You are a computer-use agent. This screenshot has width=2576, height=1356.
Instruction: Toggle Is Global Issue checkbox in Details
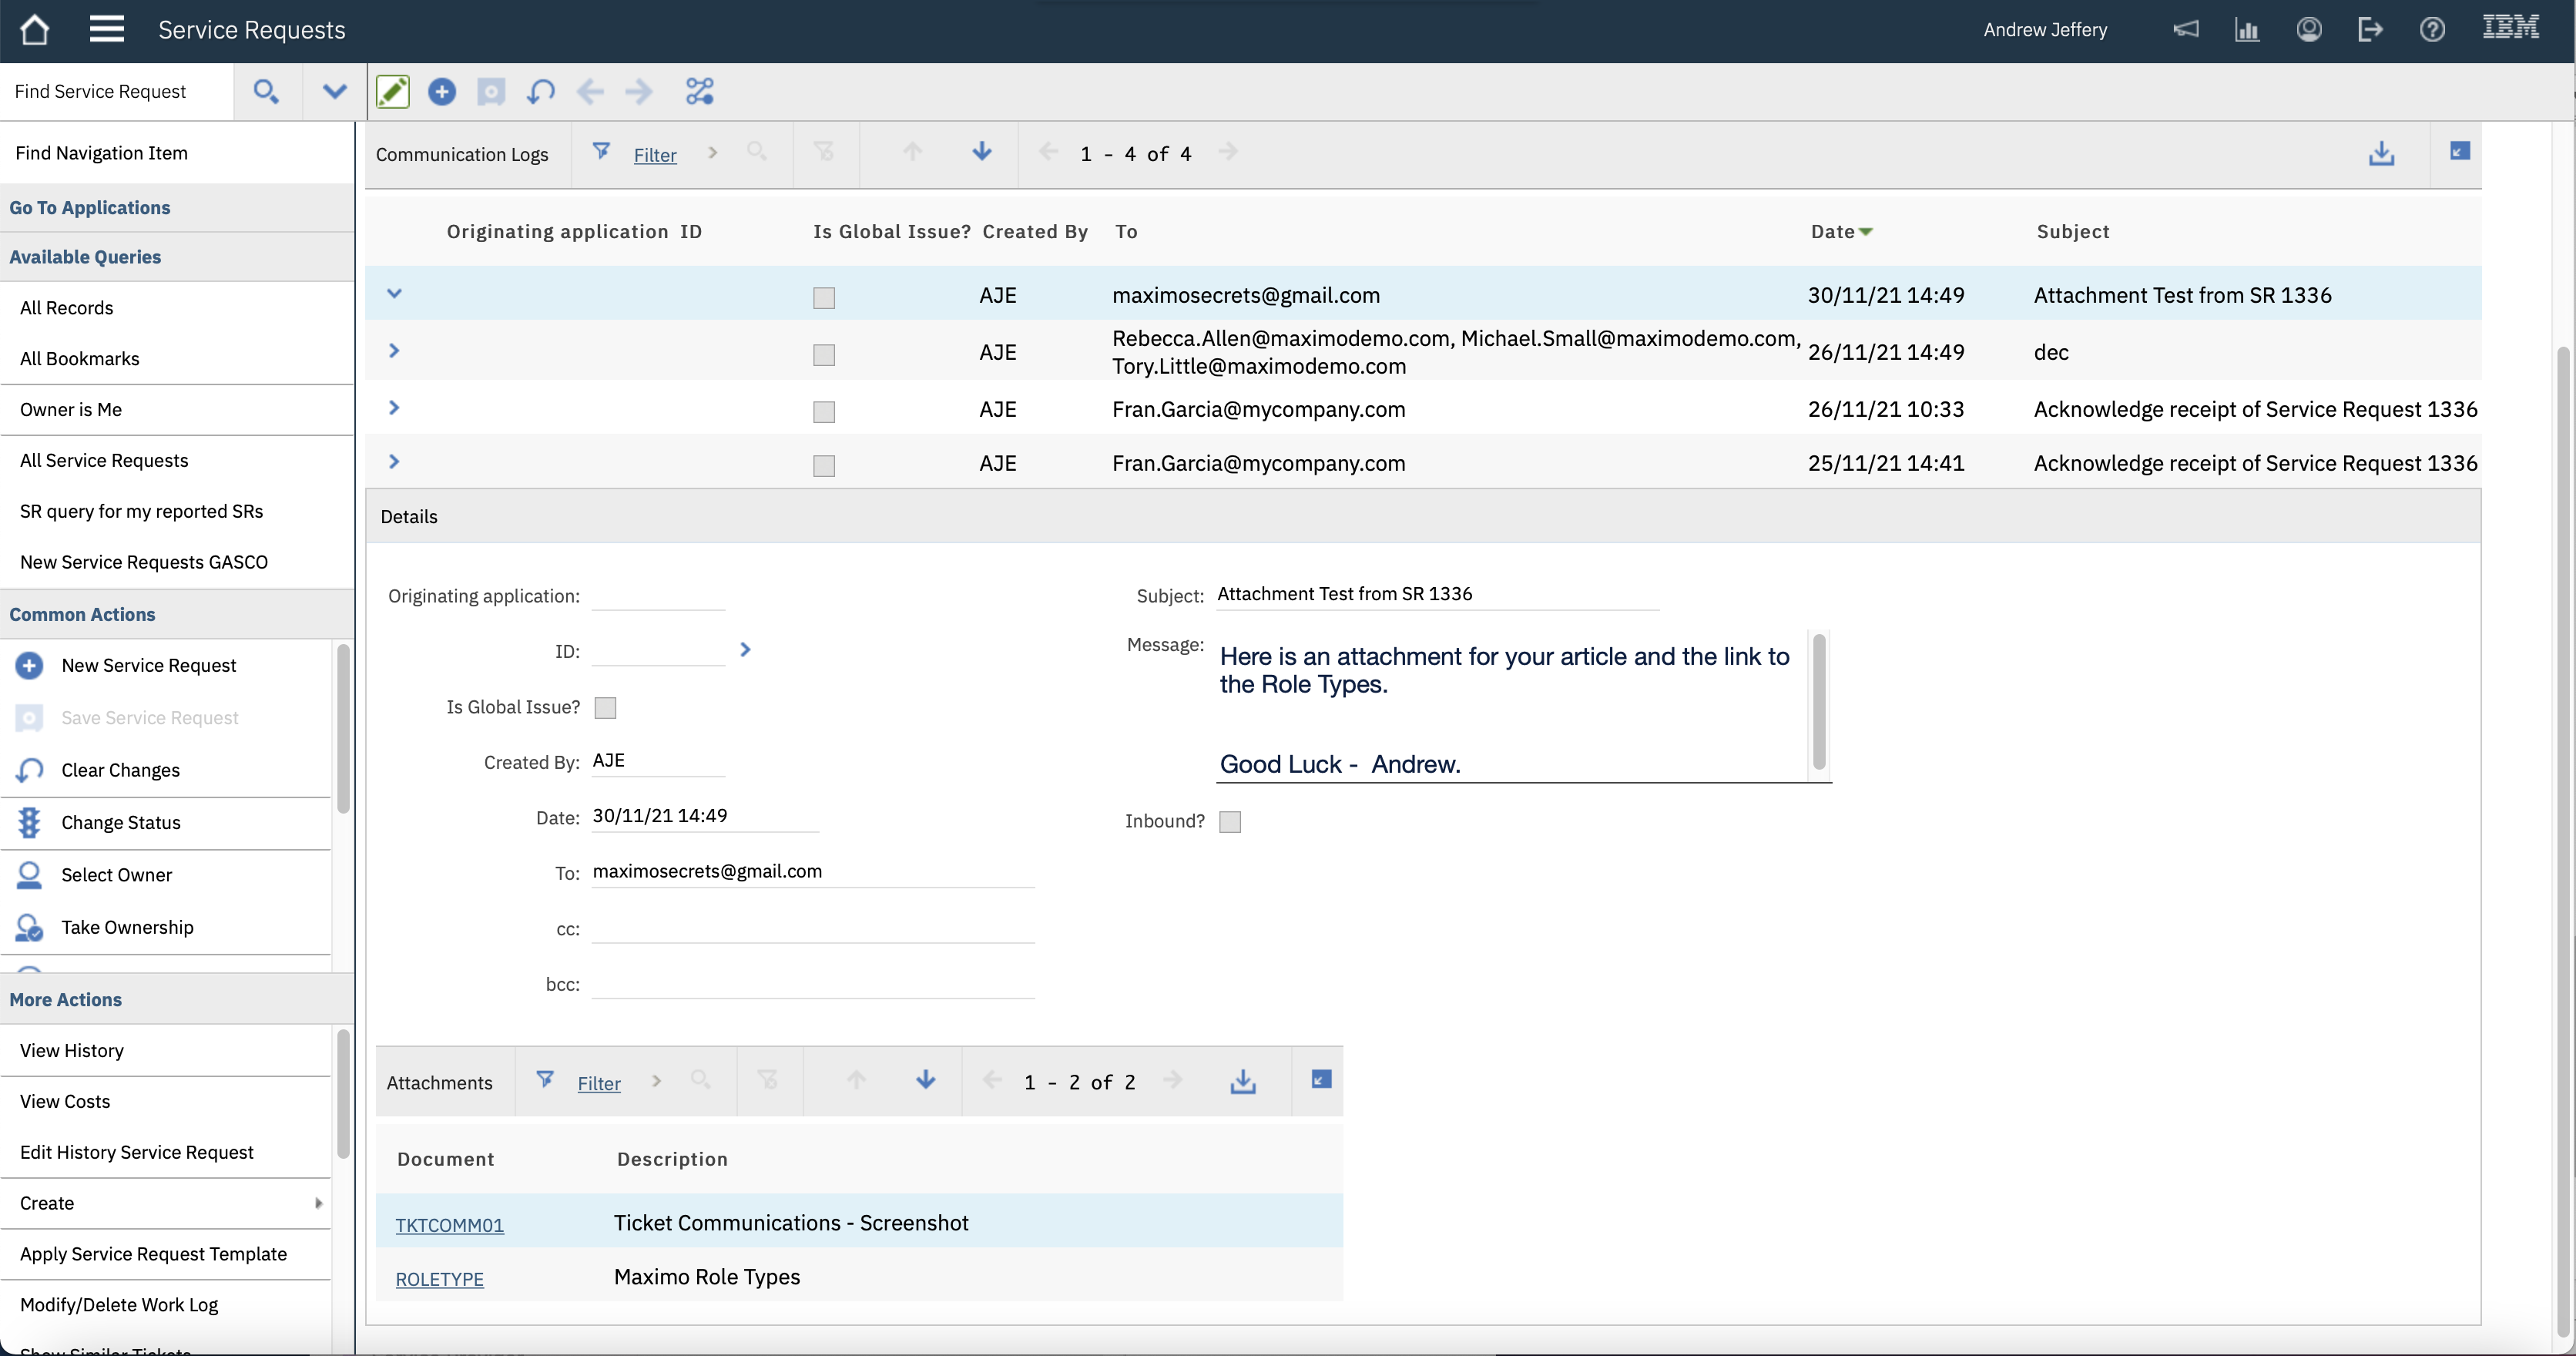tap(605, 708)
